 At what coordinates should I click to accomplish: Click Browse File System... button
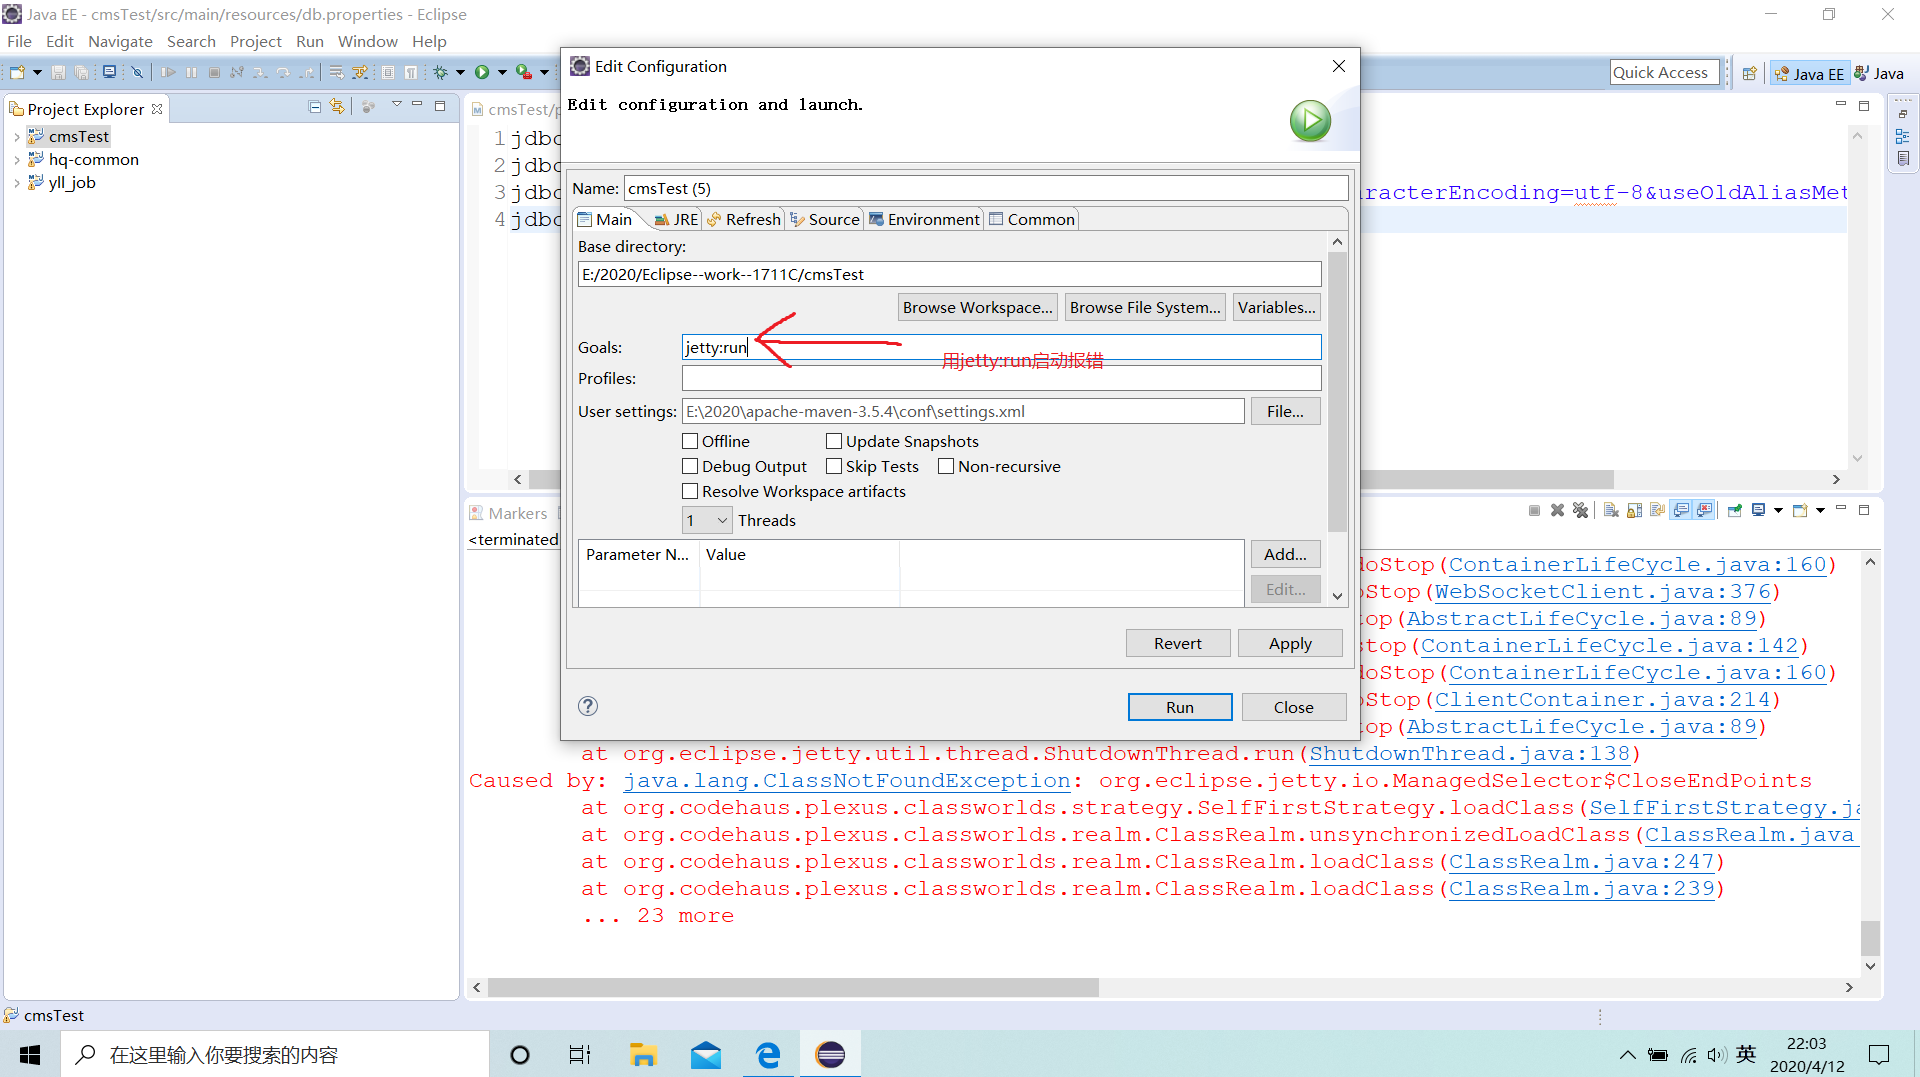[1145, 307]
